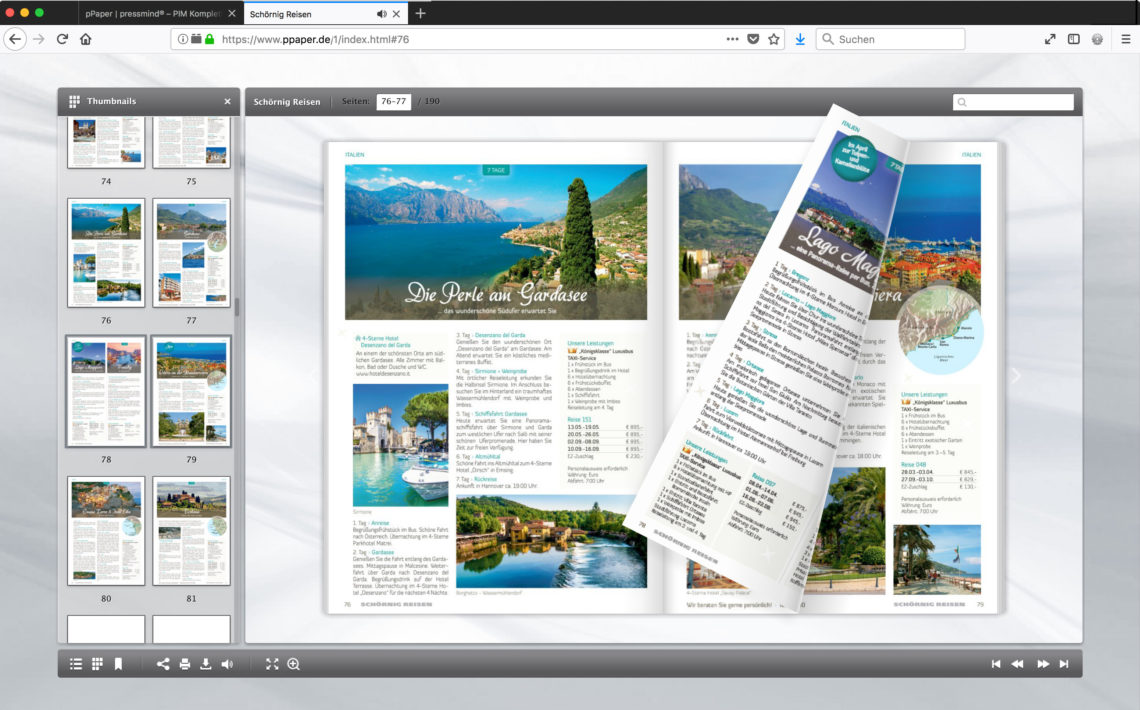This screenshot has width=1140, height=710.
Task: Toggle the browser sidebar icon
Action: pyautogui.click(x=1074, y=39)
